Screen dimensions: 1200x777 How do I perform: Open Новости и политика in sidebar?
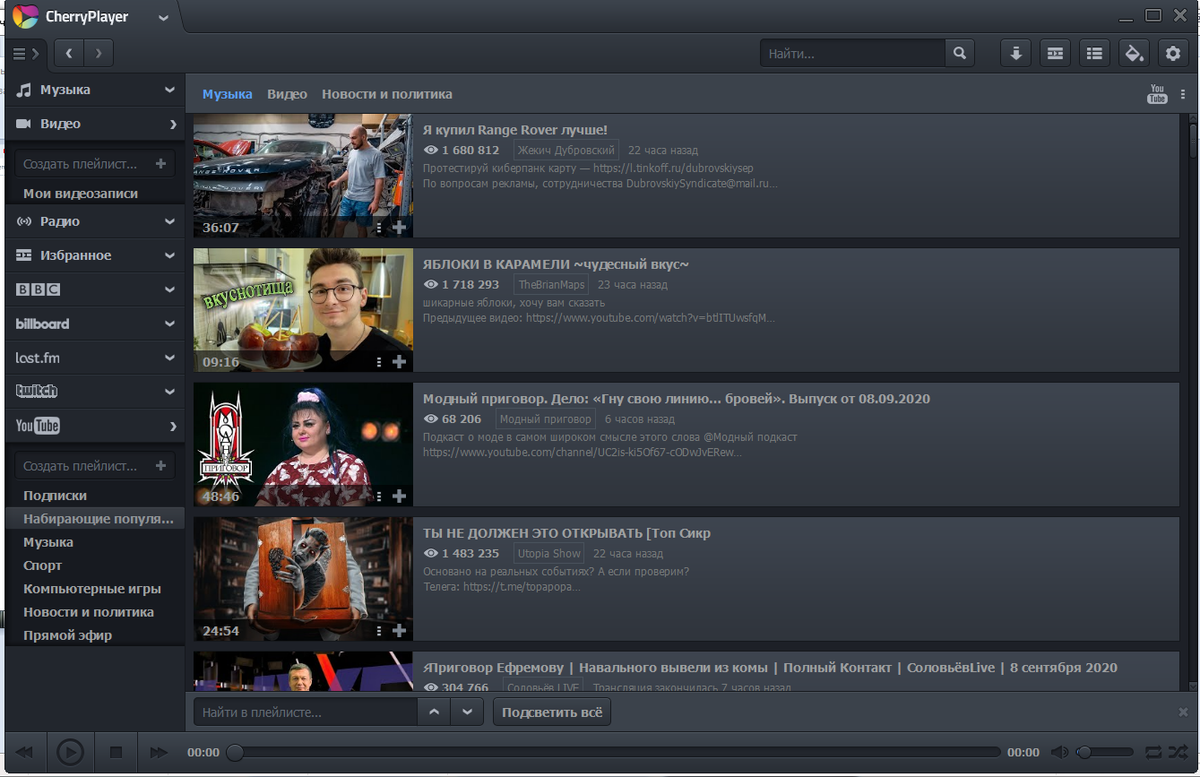89,612
